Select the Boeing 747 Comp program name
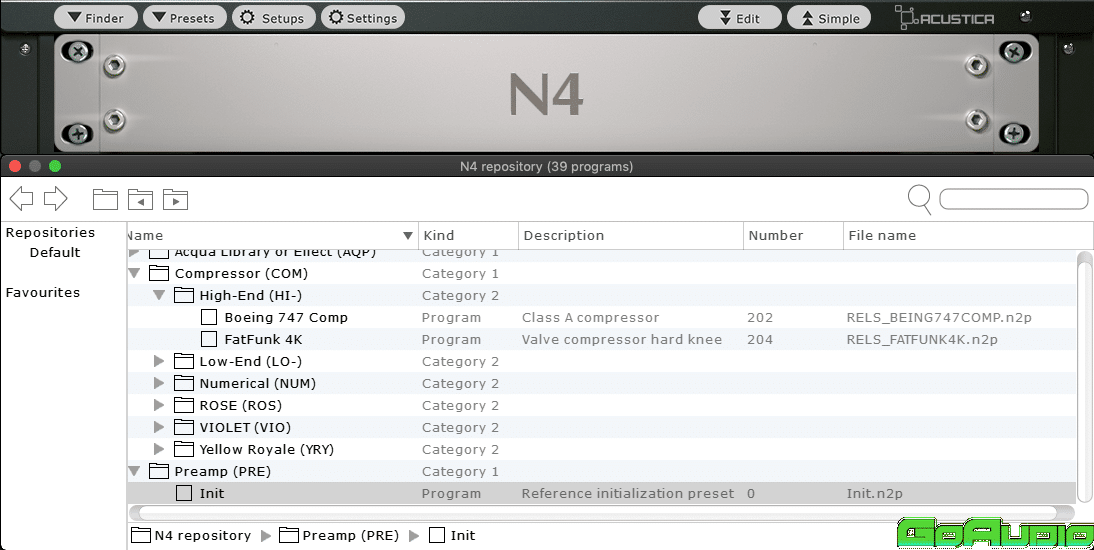The width and height of the screenshot is (1094, 550). point(286,318)
